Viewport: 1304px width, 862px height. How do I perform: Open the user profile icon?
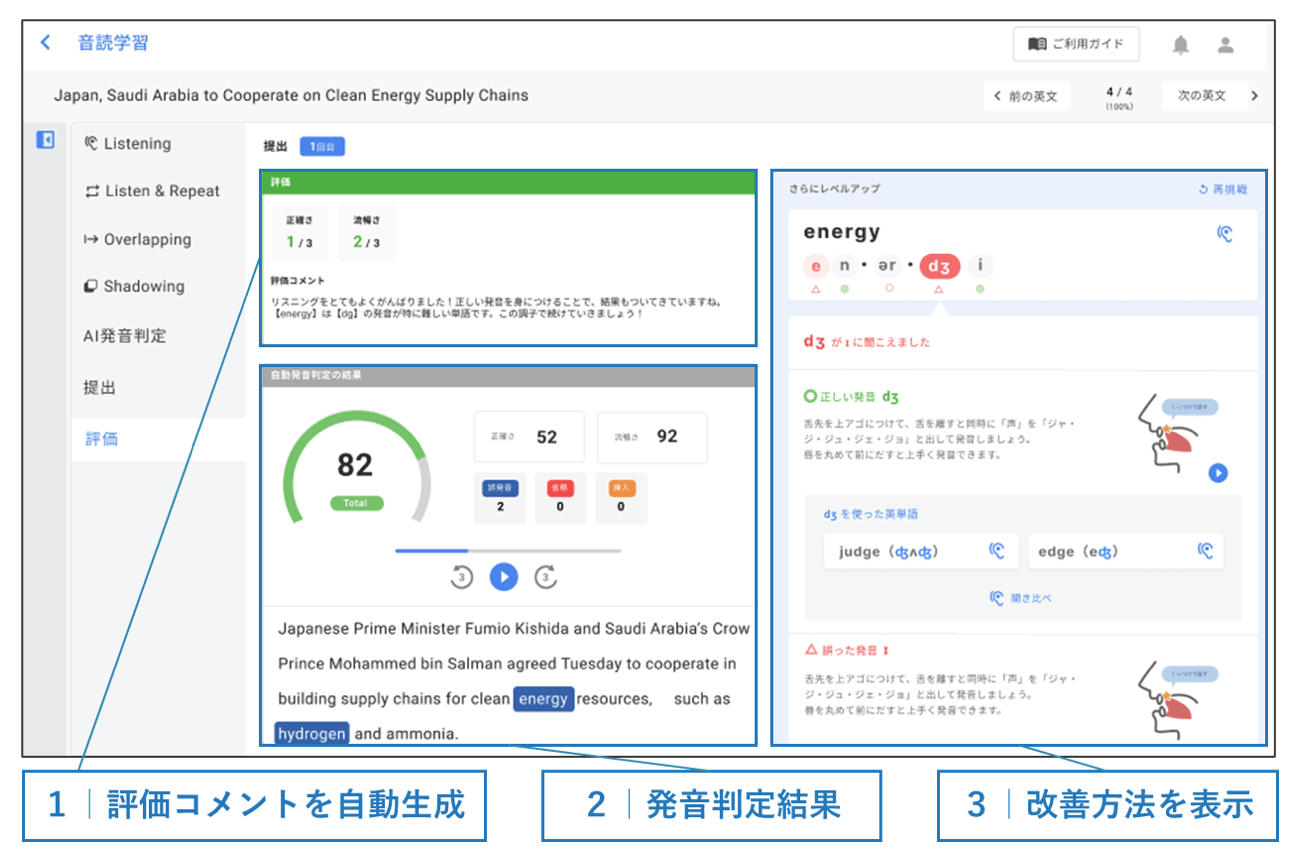point(1225,45)
